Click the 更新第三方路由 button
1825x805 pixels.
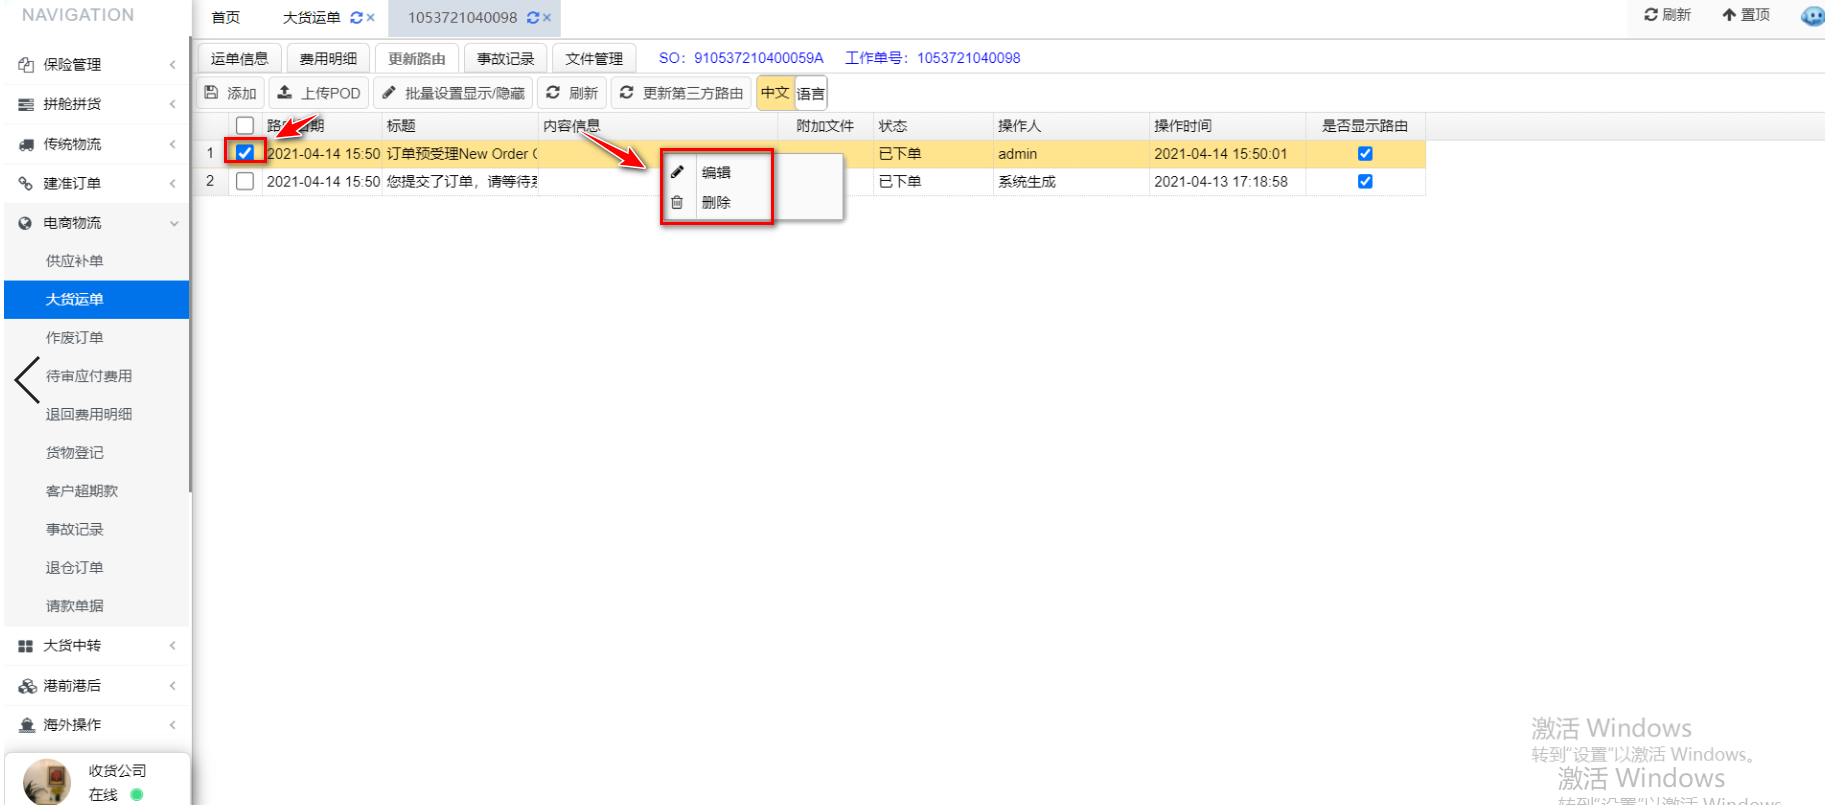tap(682, 93)
